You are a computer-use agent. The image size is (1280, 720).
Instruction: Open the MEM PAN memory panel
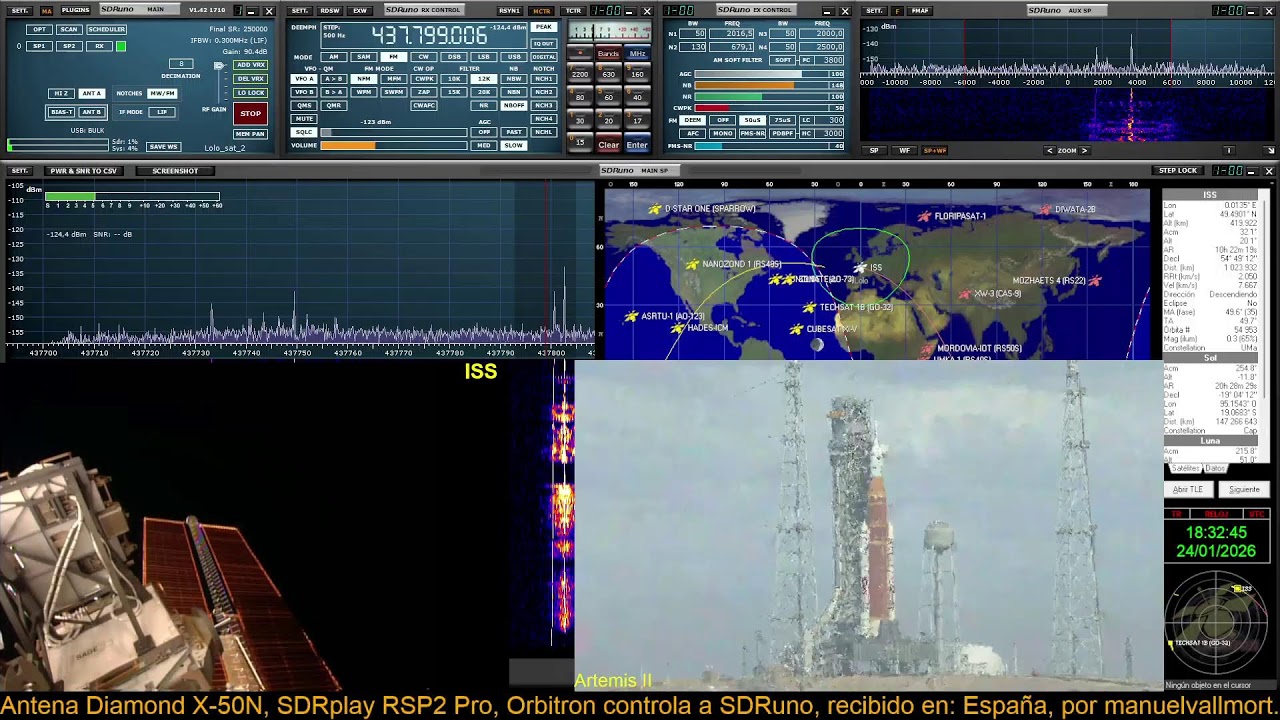point(250,134)
